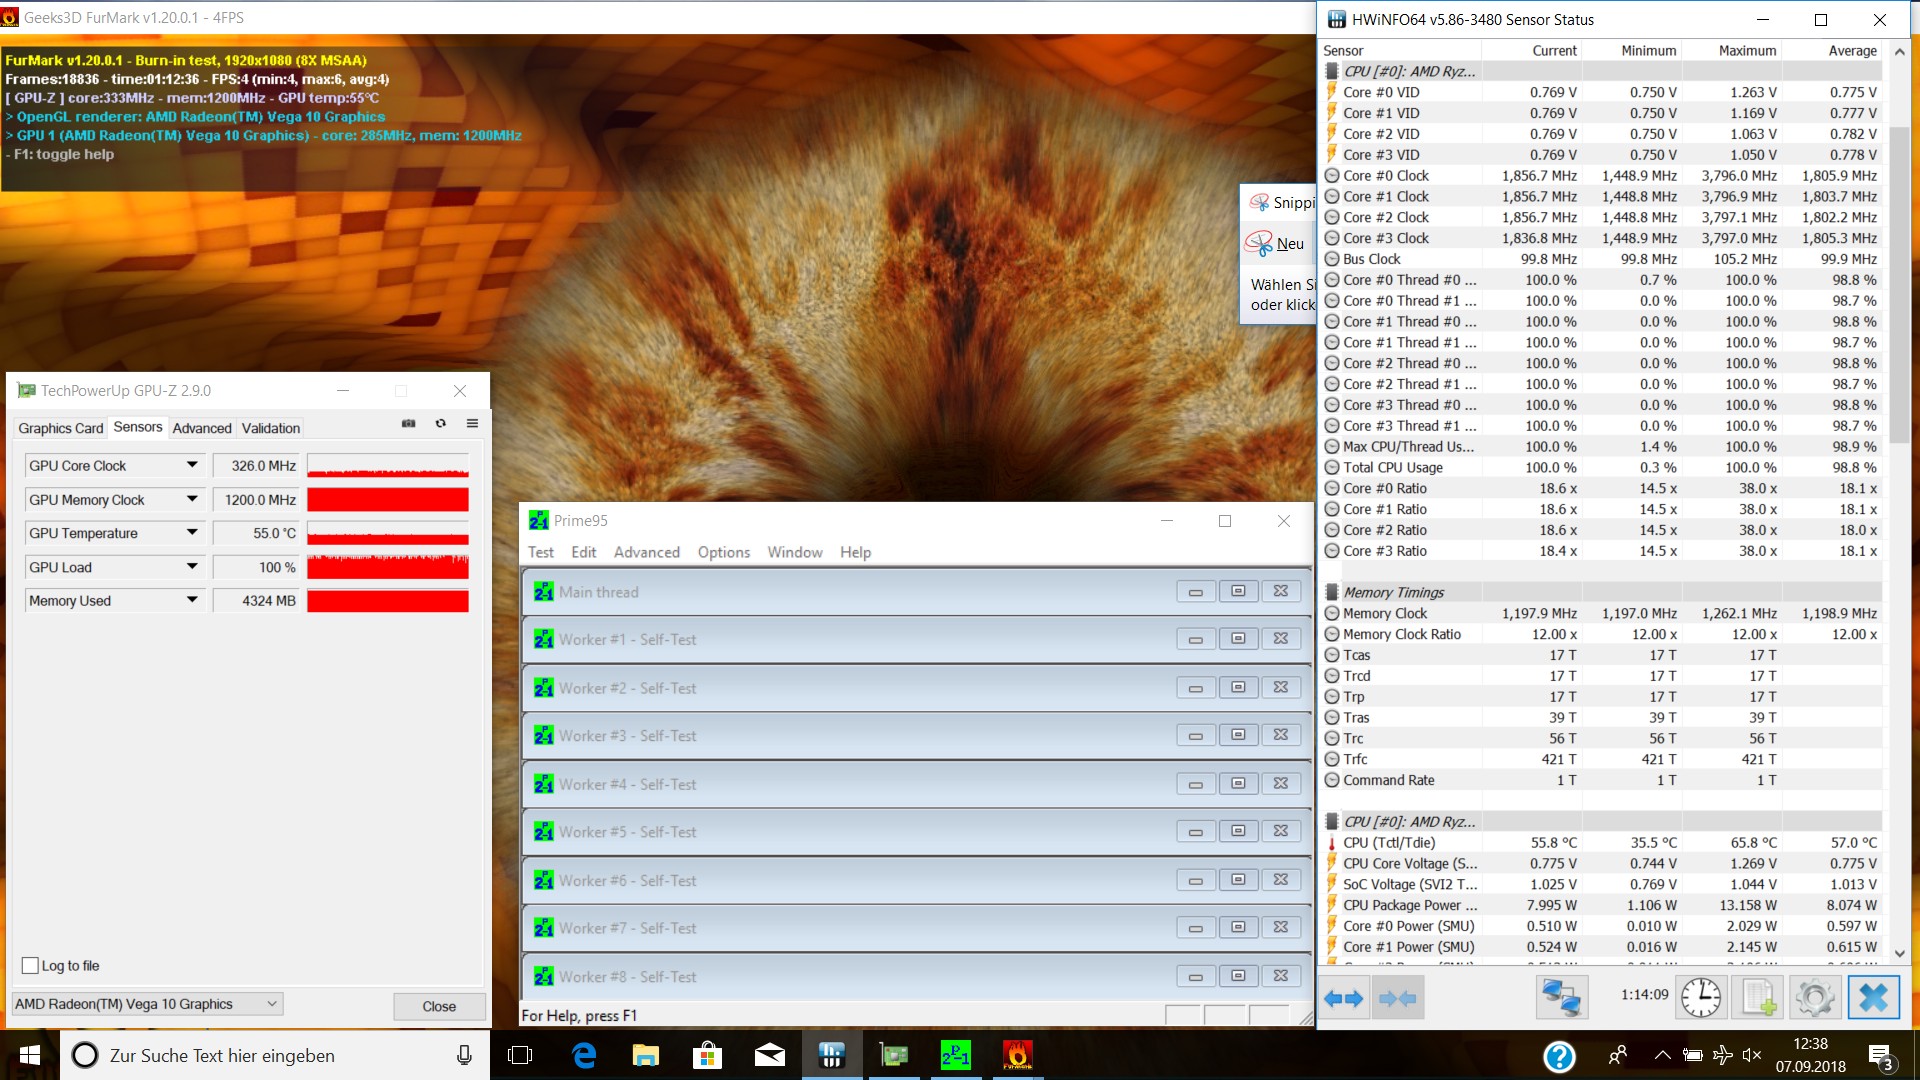
Task: Click the HWiNFO log file icon
Action: (x=1758, y=998)
